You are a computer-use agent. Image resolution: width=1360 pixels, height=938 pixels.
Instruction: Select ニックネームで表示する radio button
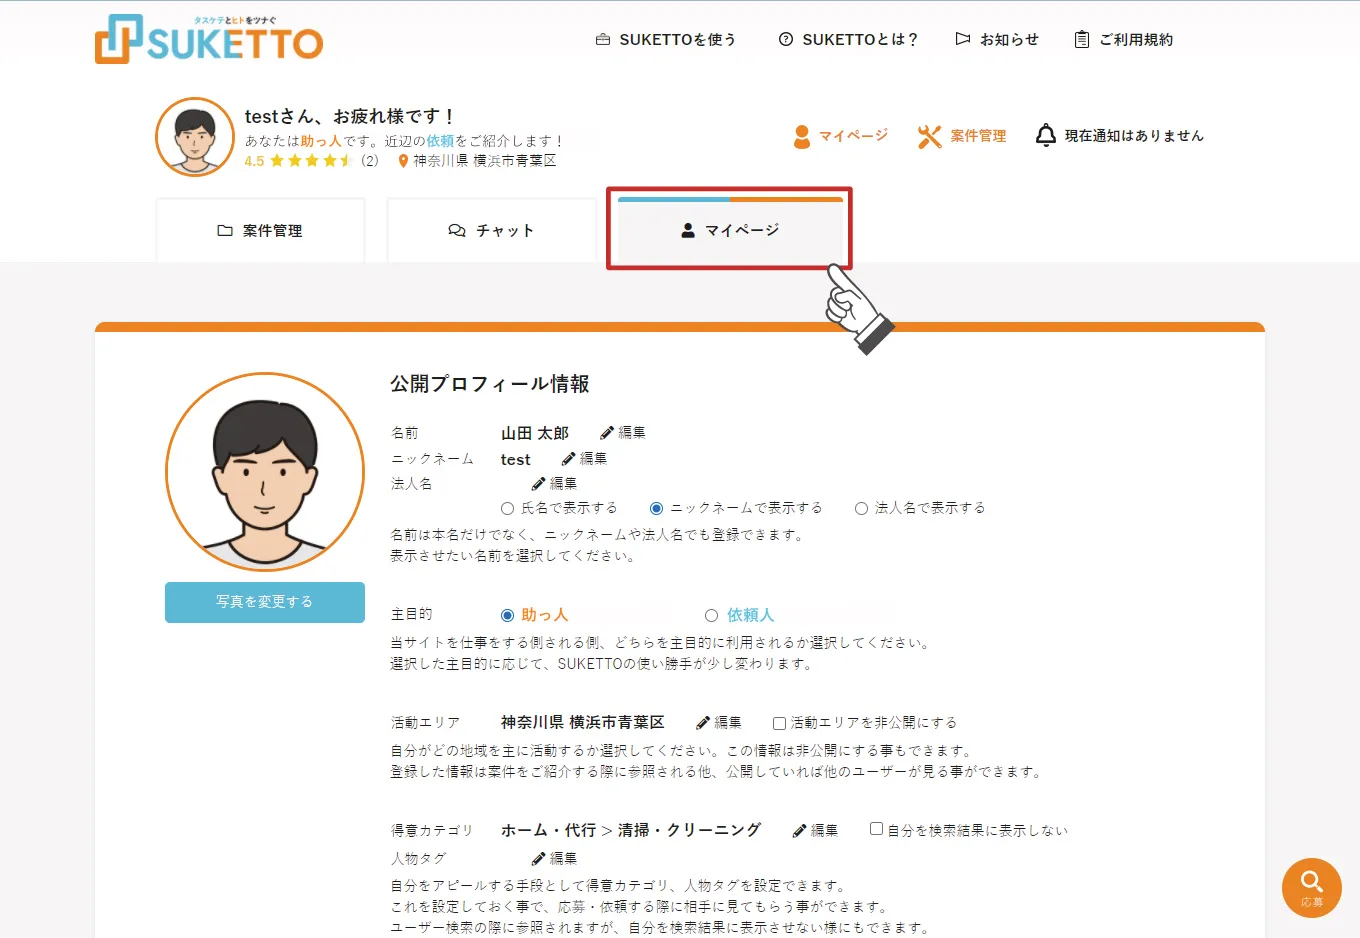click(656, 508)
